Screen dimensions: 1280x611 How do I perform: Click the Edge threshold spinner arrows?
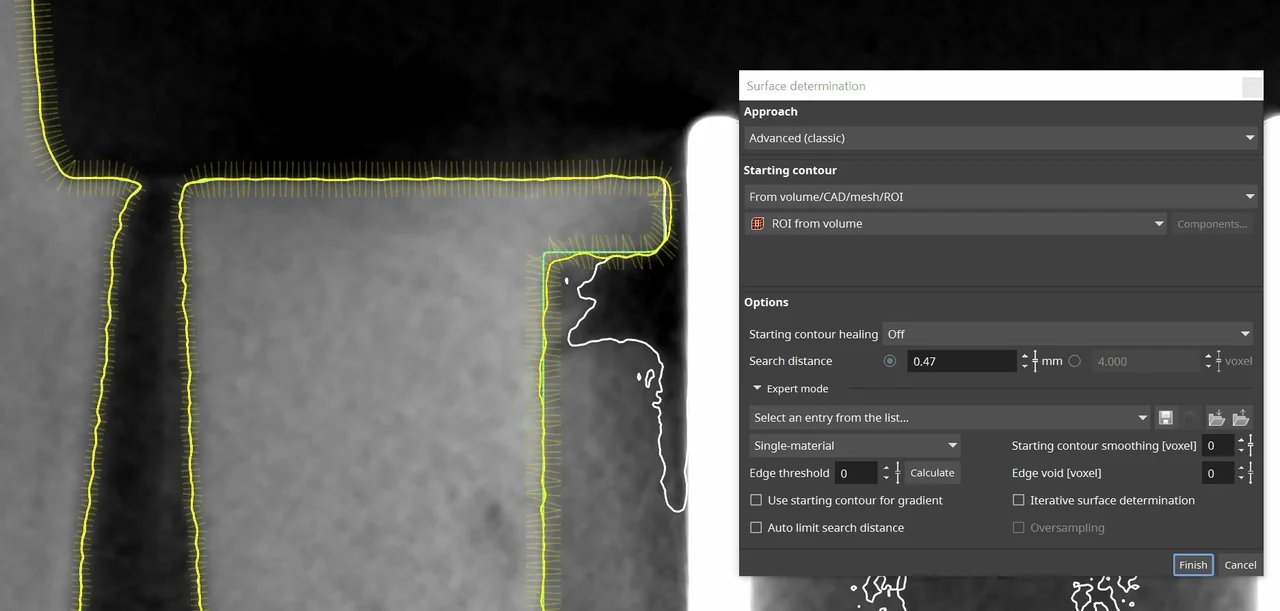coord(886,473)
